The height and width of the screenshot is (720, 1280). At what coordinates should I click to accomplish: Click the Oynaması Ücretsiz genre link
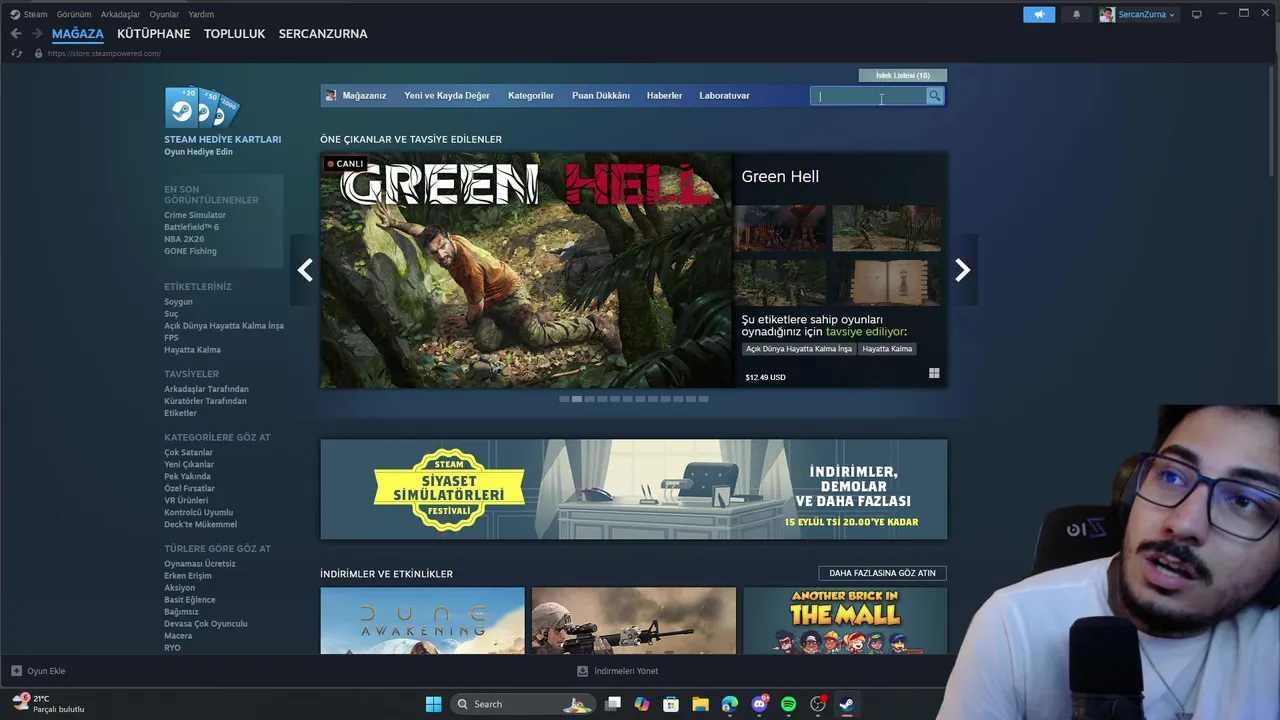(200, 563)
